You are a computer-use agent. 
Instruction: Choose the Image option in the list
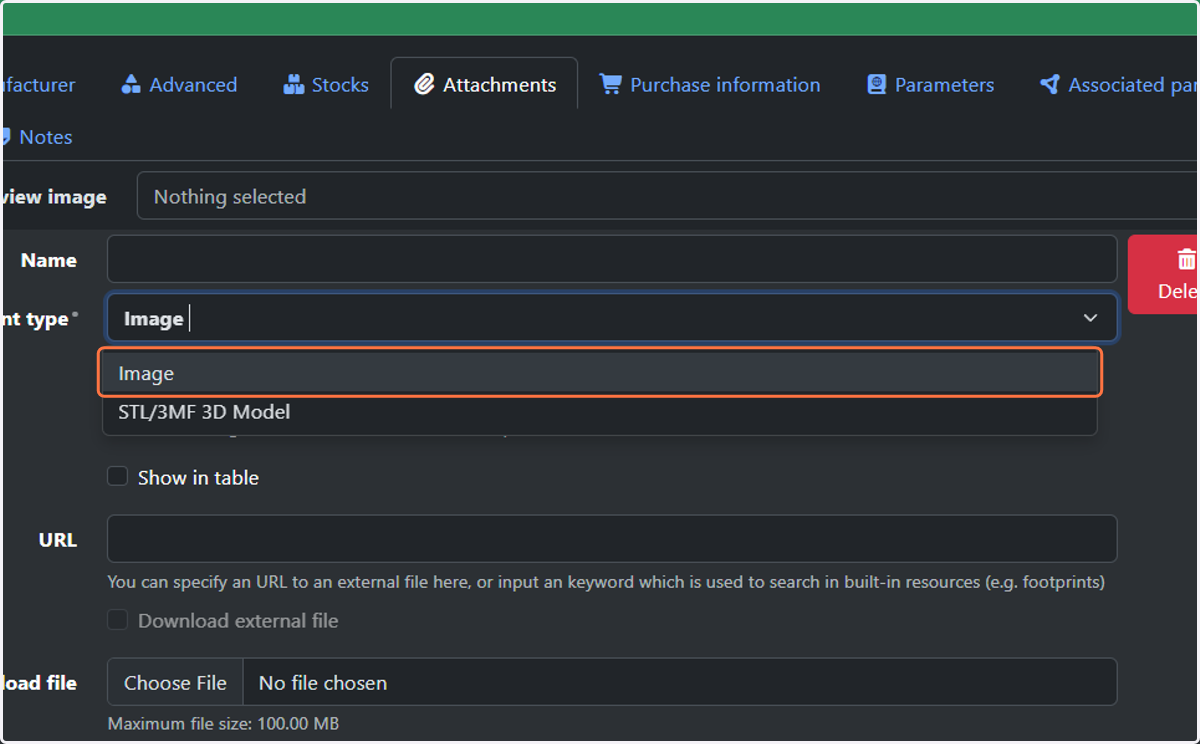coord(600,373)
